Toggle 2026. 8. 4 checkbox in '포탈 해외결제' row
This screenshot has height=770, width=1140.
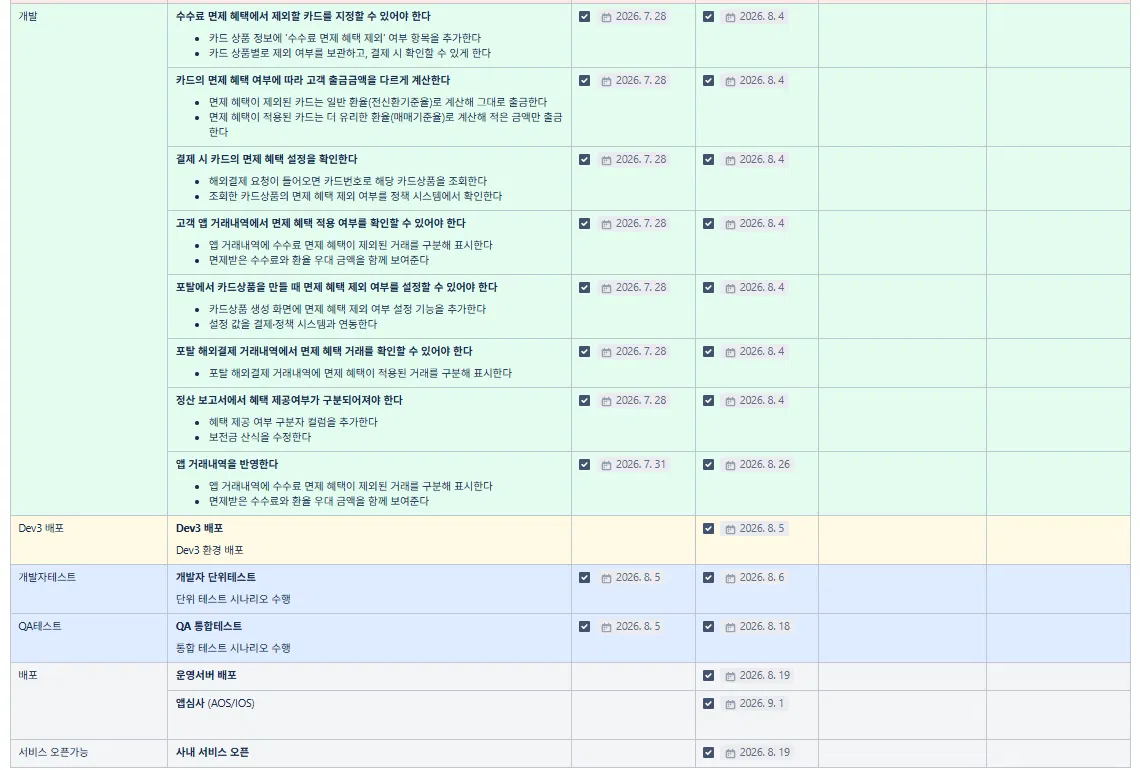pos(708,351)
